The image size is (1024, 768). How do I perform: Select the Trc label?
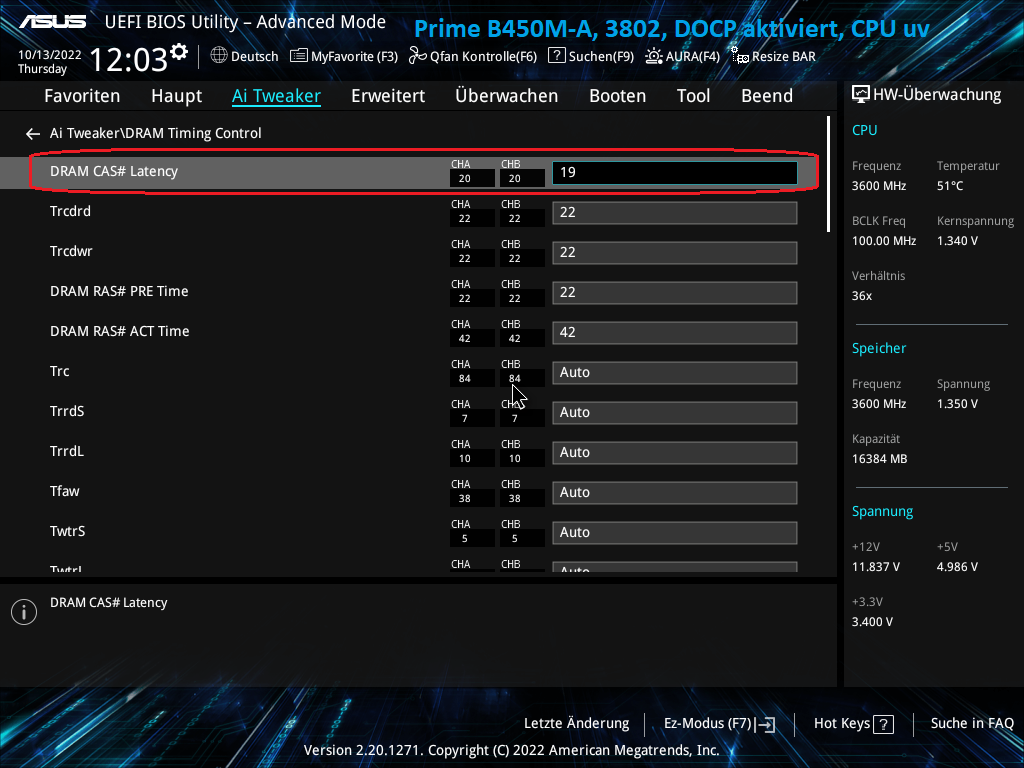tap(59, 372)
